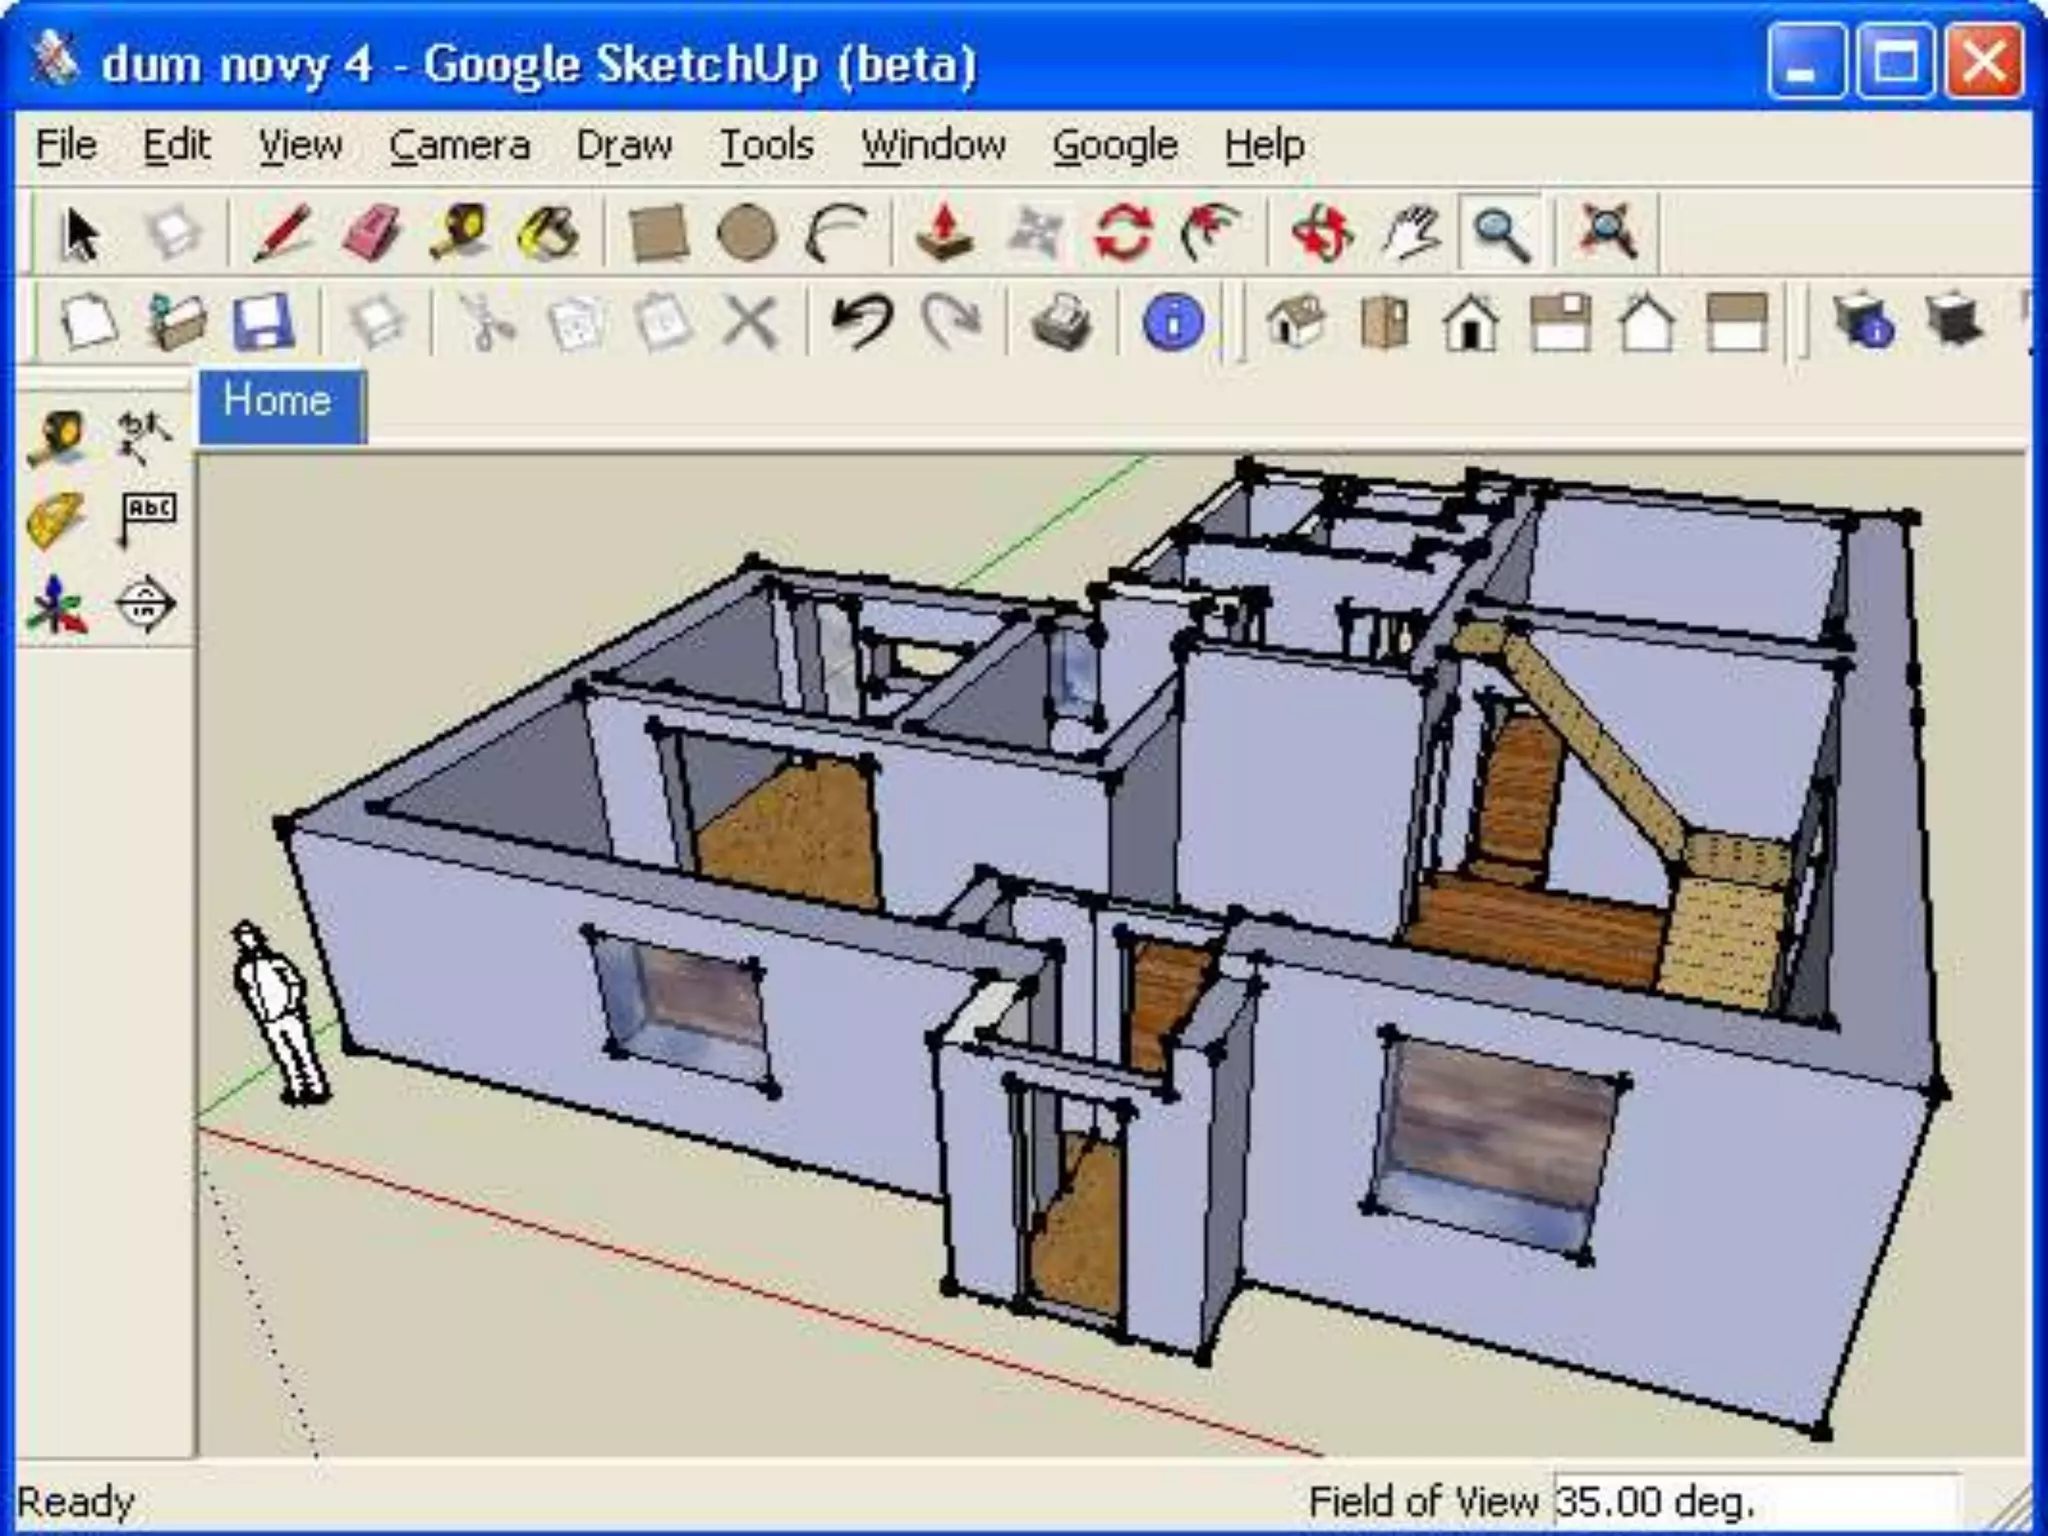Open the Camera menu
This screenshot has height=1536, width=2048.
(459, 146)
